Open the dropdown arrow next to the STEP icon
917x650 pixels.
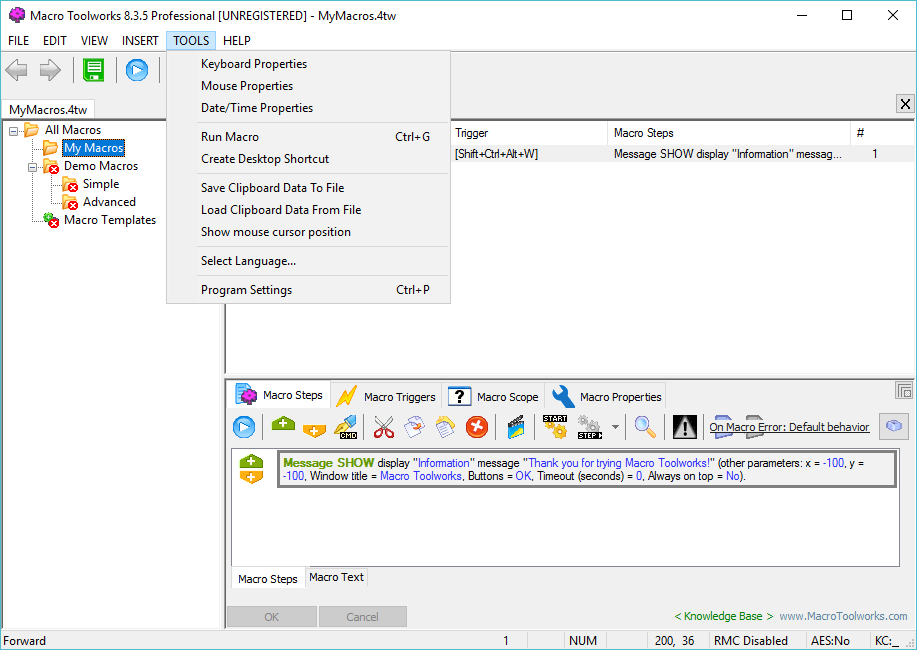point(615,427)
